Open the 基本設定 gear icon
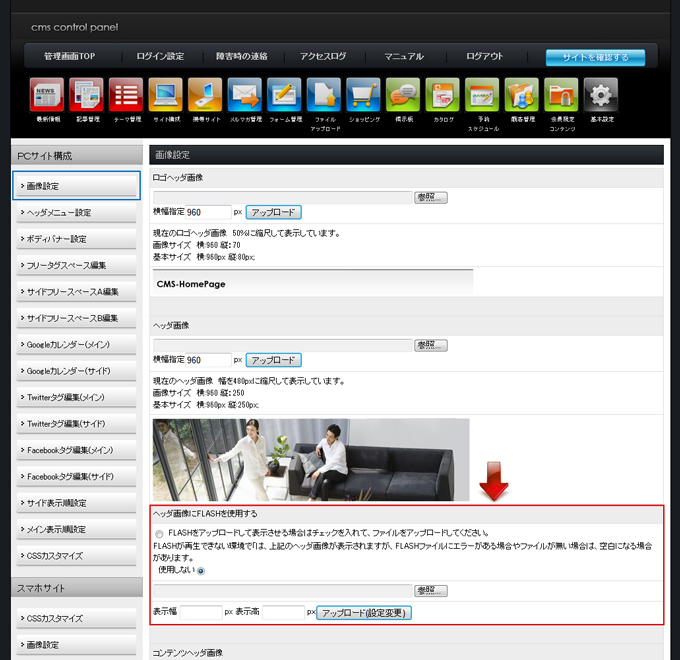The width and height of the screenshot is (680, 660). [x=600, y=96]
